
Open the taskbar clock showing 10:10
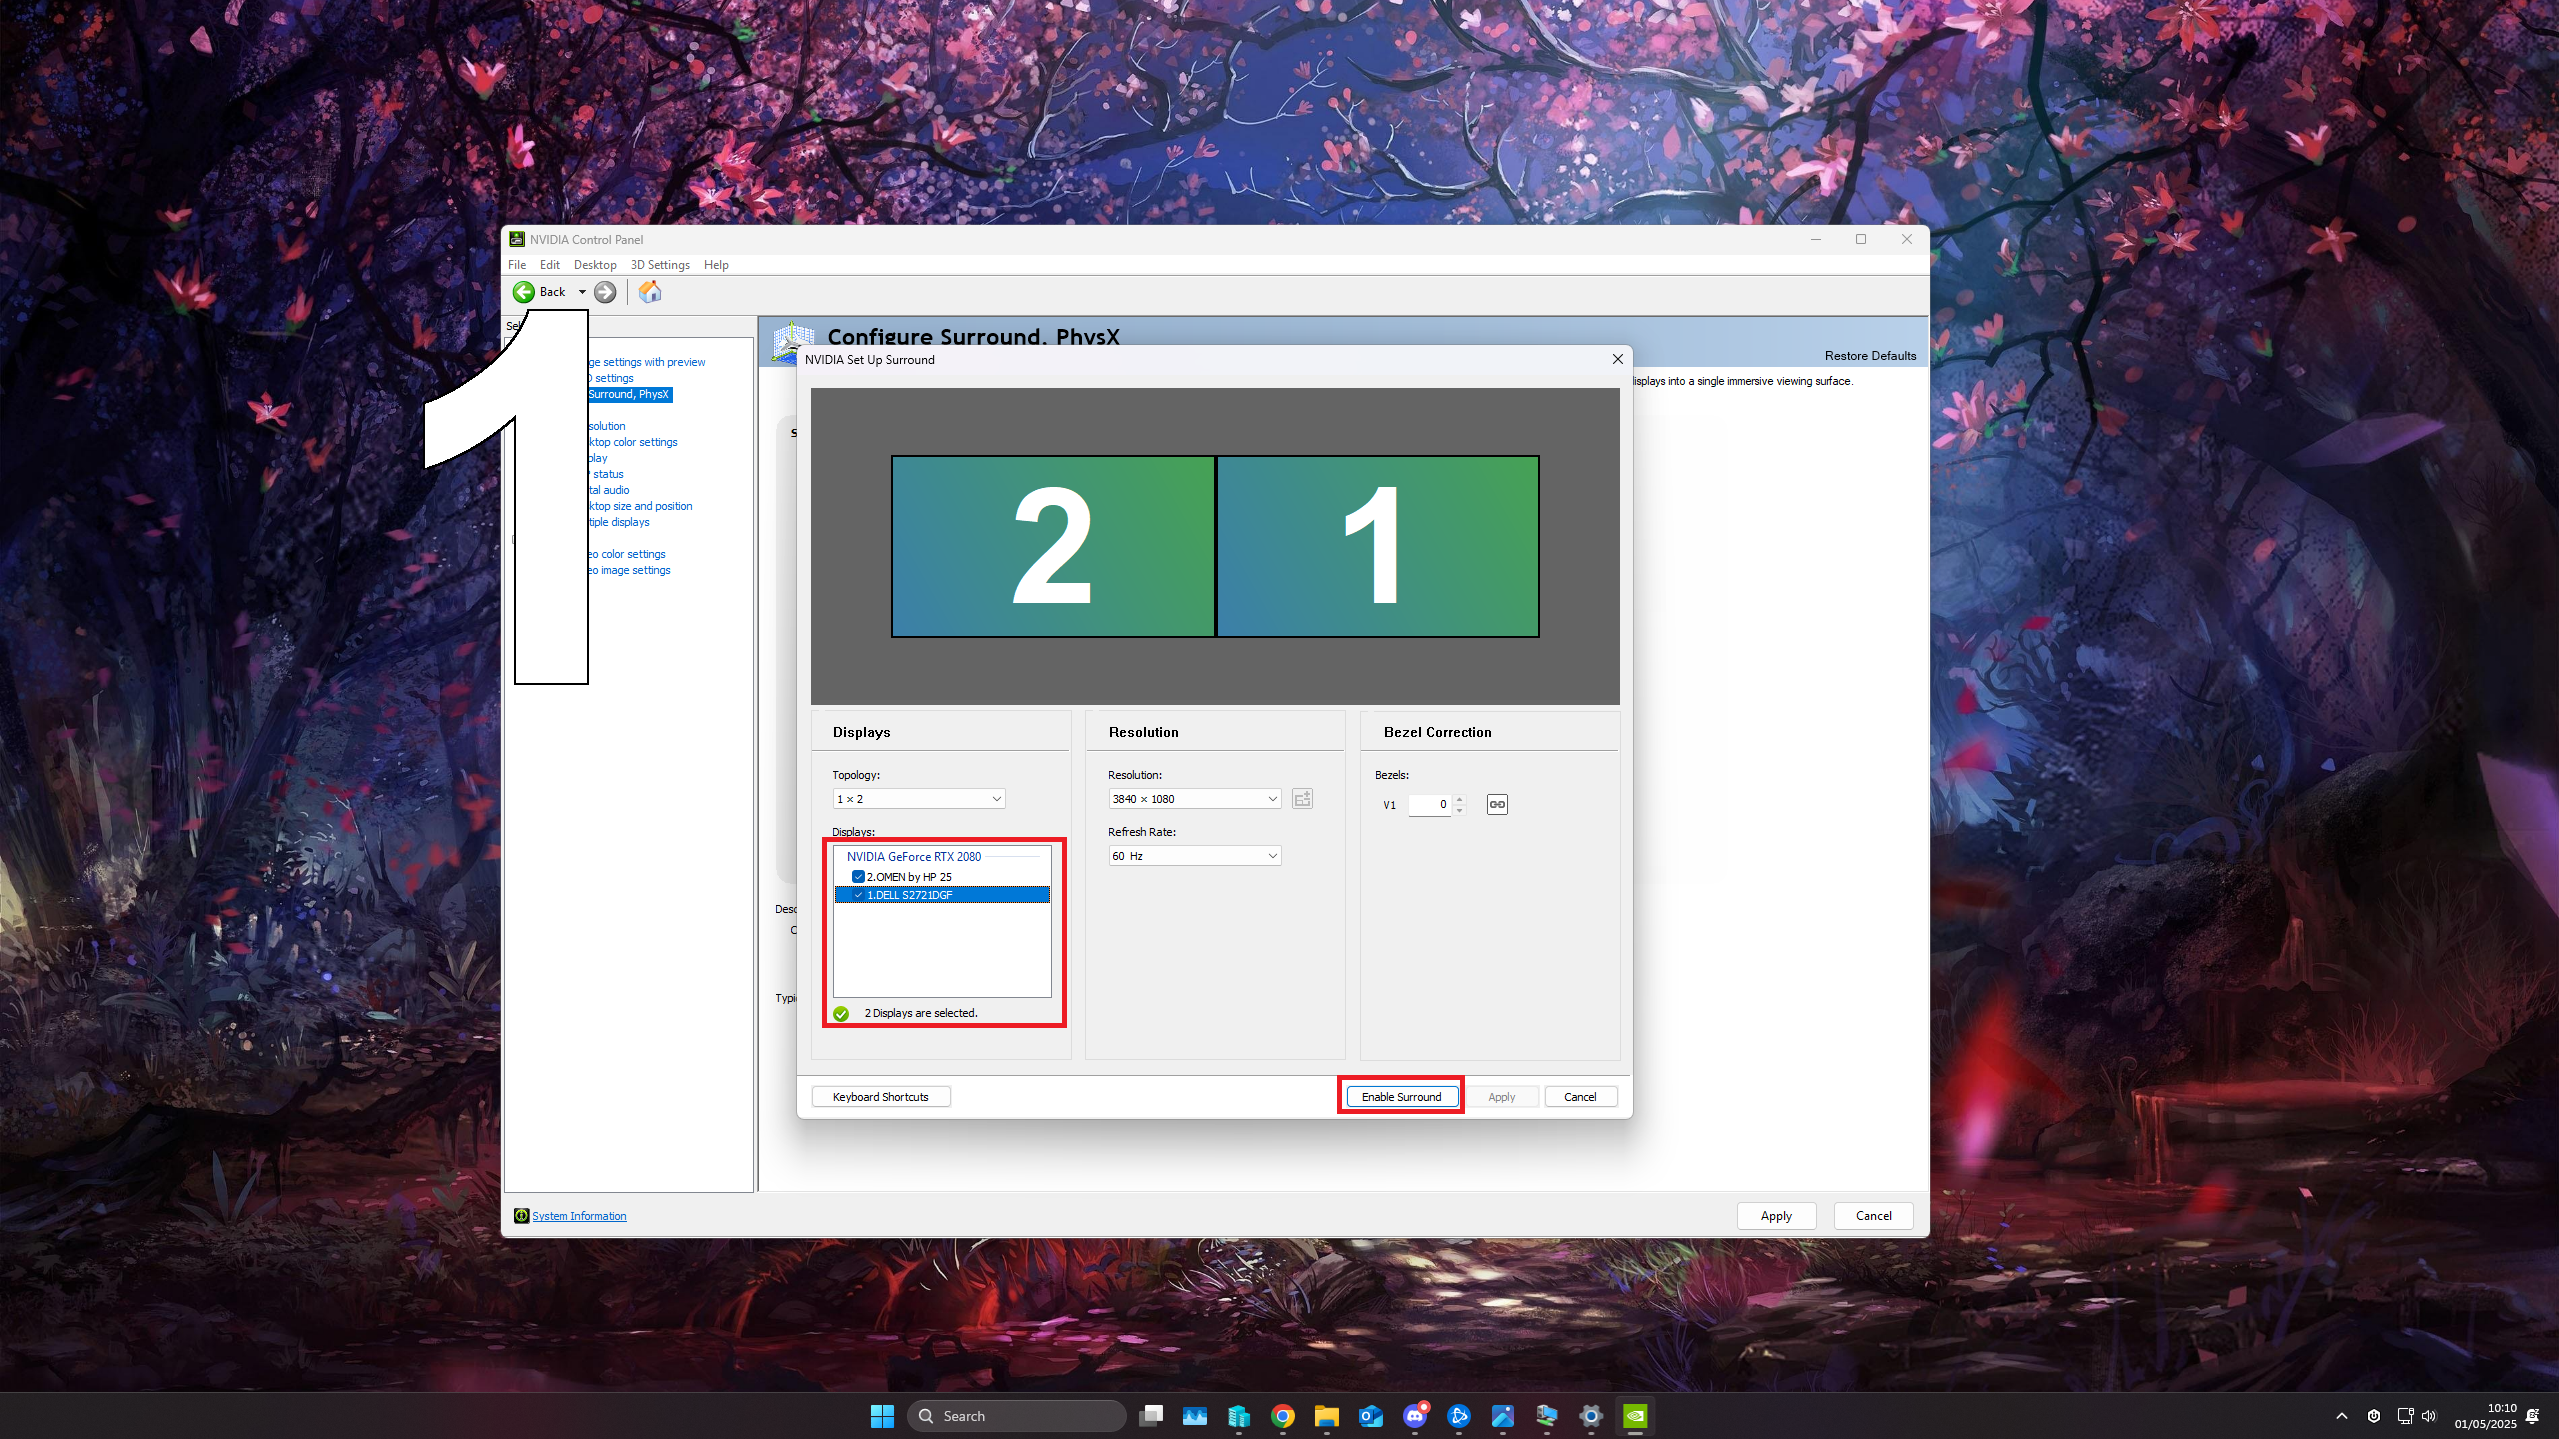[x=2485, y=1416]
